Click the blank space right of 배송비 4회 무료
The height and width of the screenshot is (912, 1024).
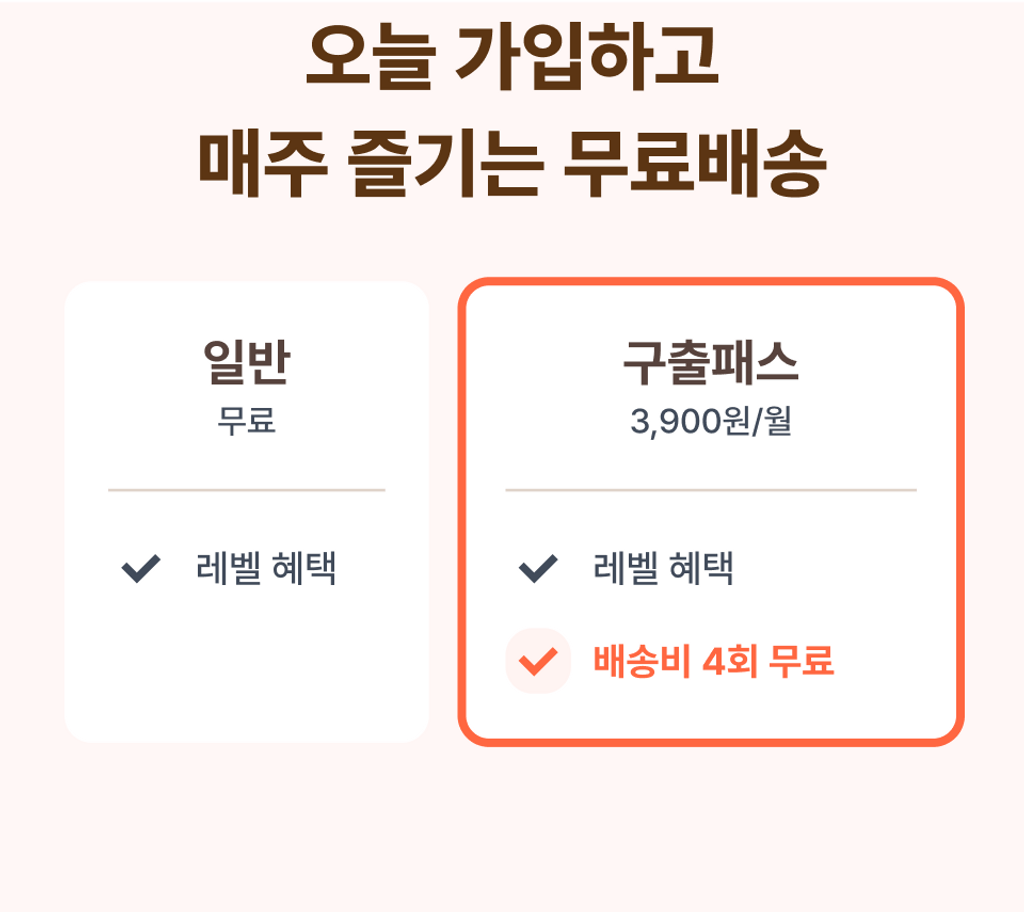tap(890, 661)
